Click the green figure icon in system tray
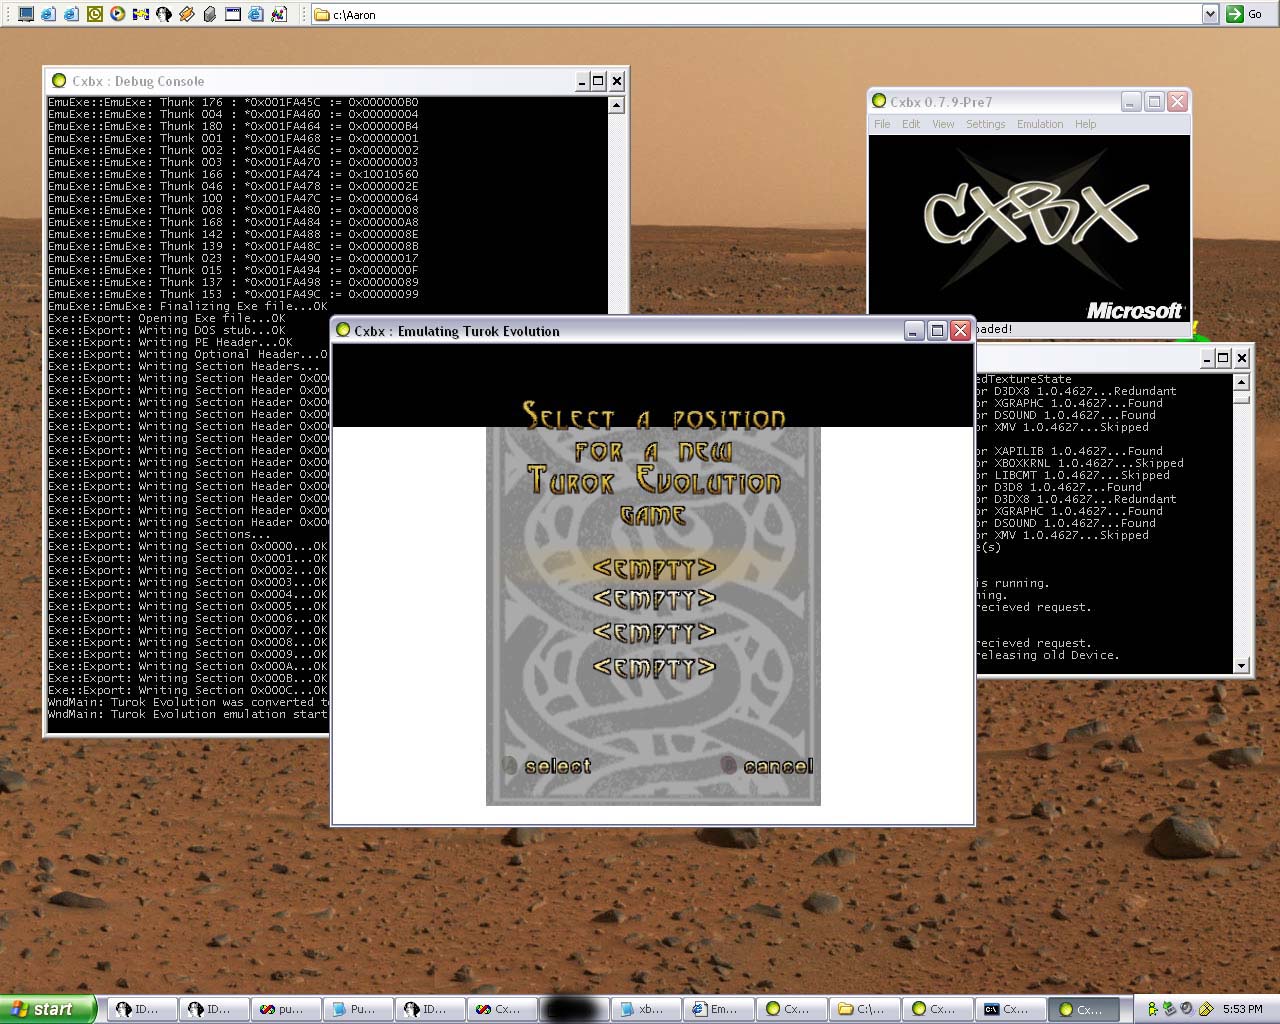The image size is (1280, 1024). click(1152, 1009)
